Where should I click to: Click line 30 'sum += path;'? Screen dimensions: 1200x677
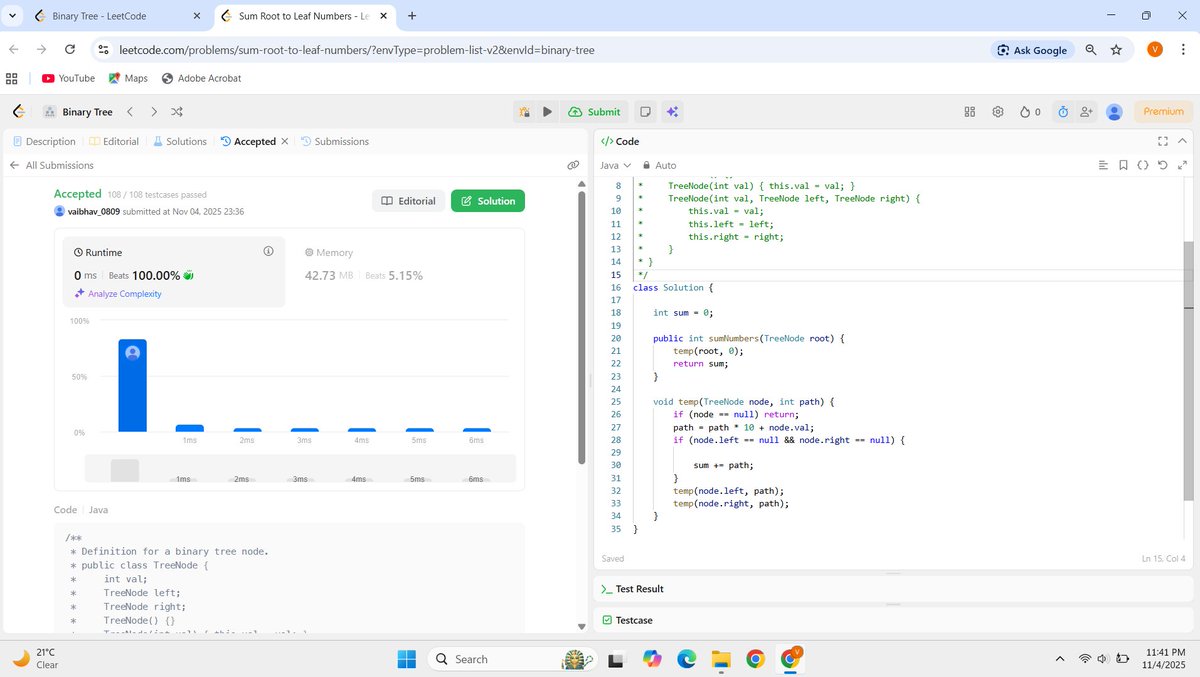(723, 465)
